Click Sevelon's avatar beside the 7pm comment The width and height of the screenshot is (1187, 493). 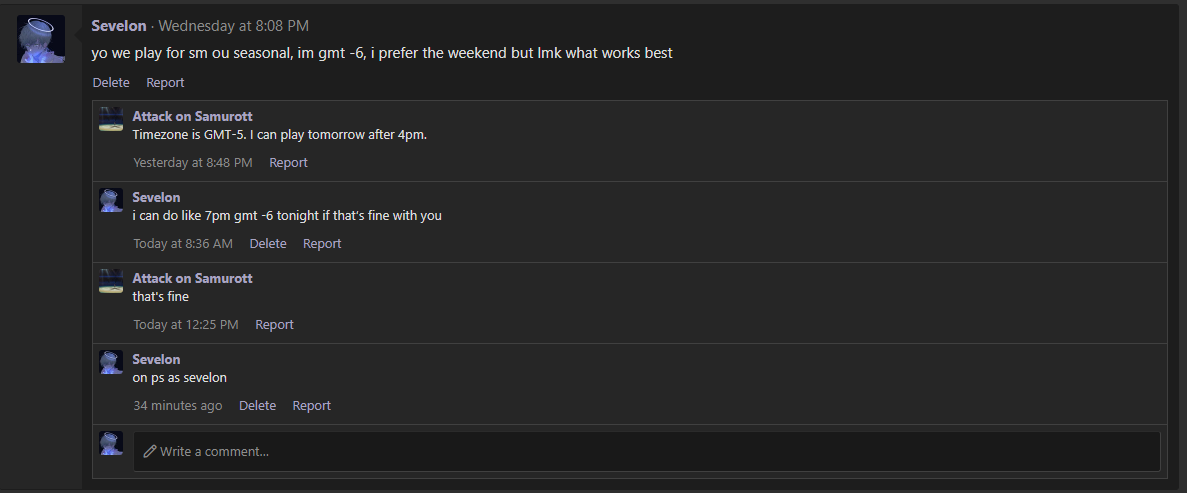(111, 200)
